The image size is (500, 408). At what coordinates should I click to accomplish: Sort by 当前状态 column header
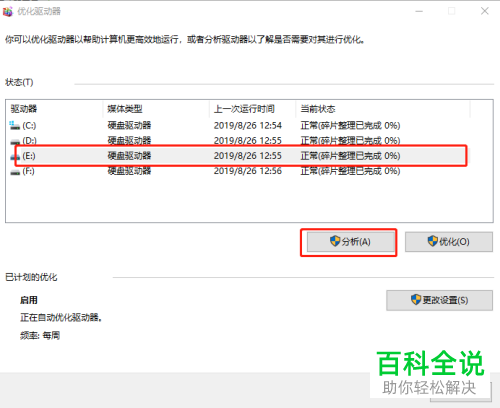click(318, 109)
